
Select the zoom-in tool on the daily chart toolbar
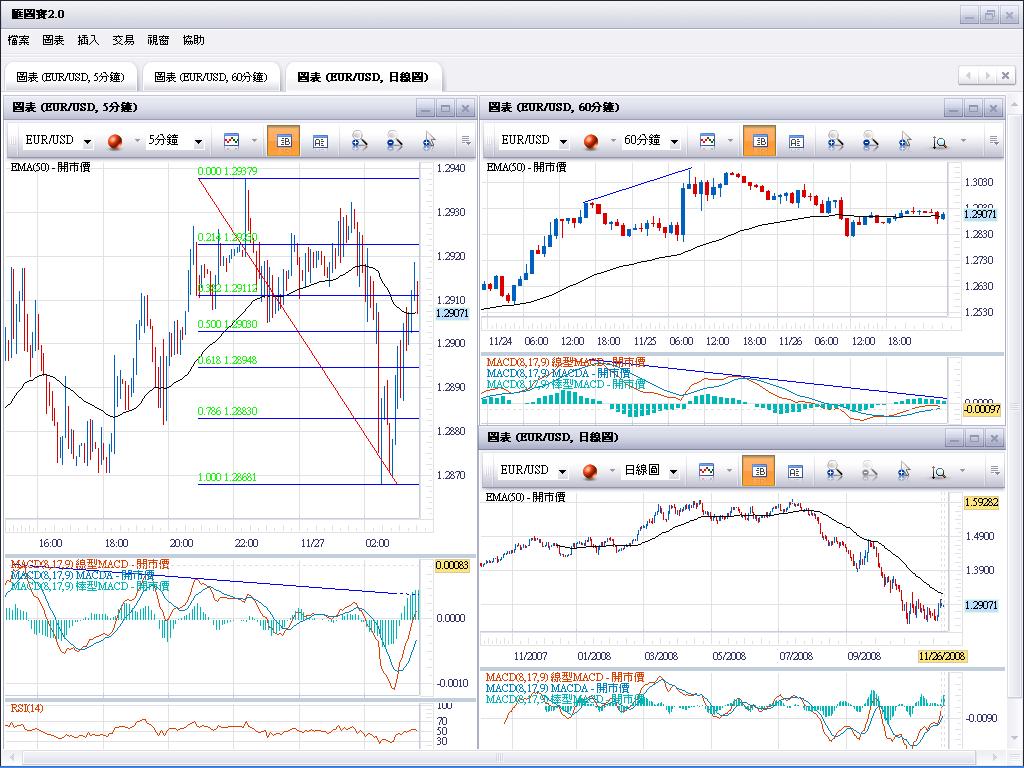[x=833, y=470]
